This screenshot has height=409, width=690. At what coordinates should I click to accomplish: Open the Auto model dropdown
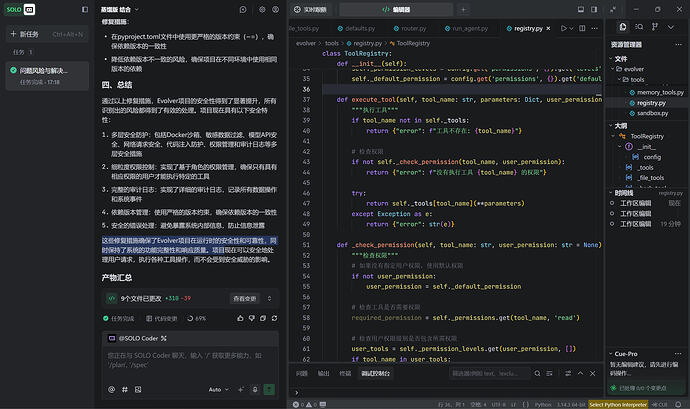point(219,389)
